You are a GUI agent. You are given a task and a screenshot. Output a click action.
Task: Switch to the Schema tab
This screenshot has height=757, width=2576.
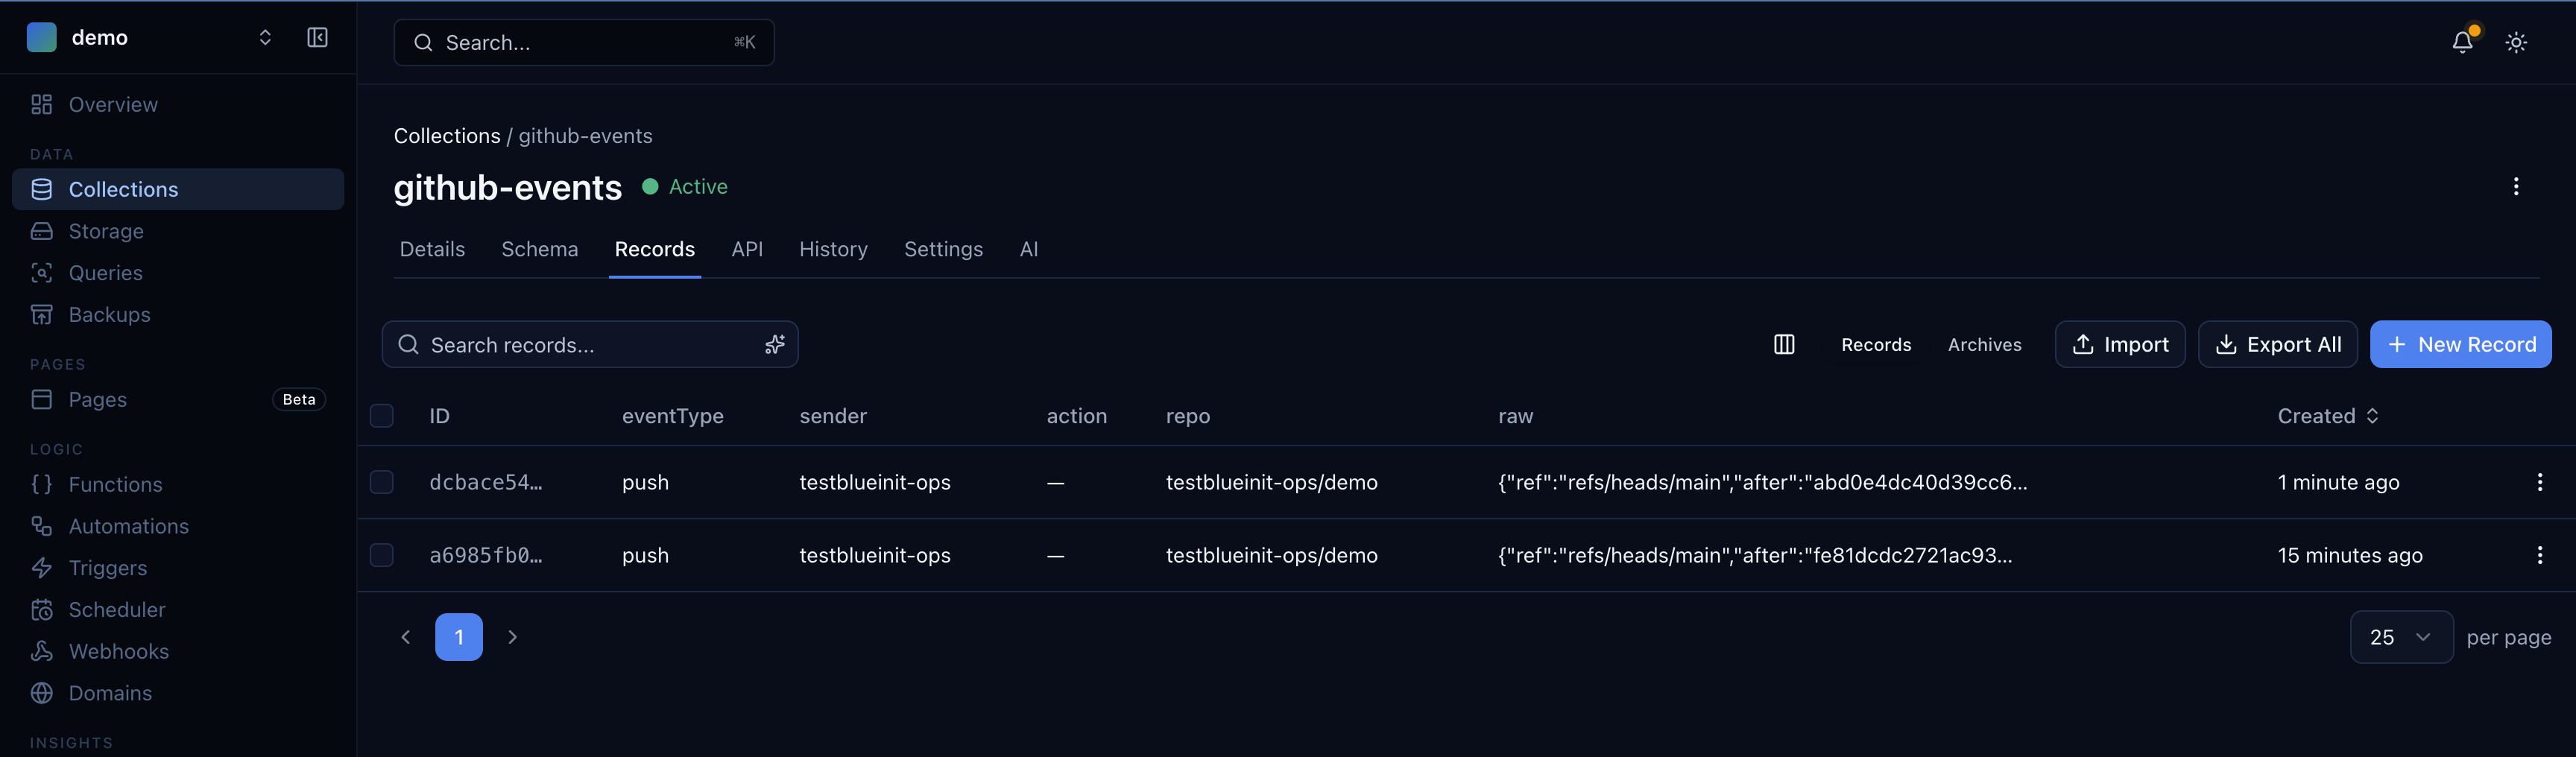(x=539, y=249)
